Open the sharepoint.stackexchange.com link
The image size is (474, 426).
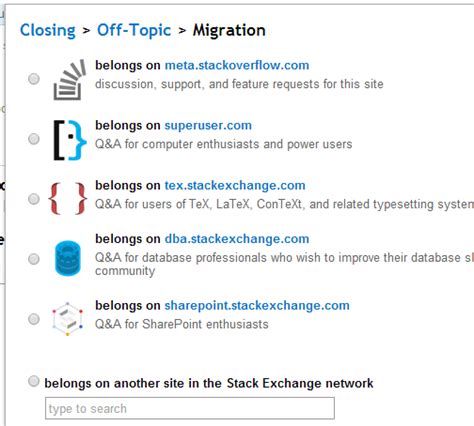(x=257, y=305)
